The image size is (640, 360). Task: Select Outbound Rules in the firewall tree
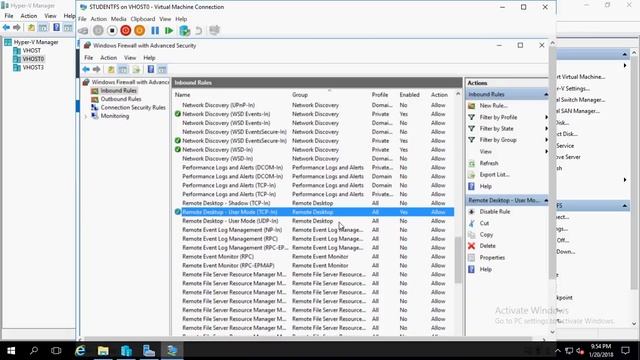(x=121, y=99)
